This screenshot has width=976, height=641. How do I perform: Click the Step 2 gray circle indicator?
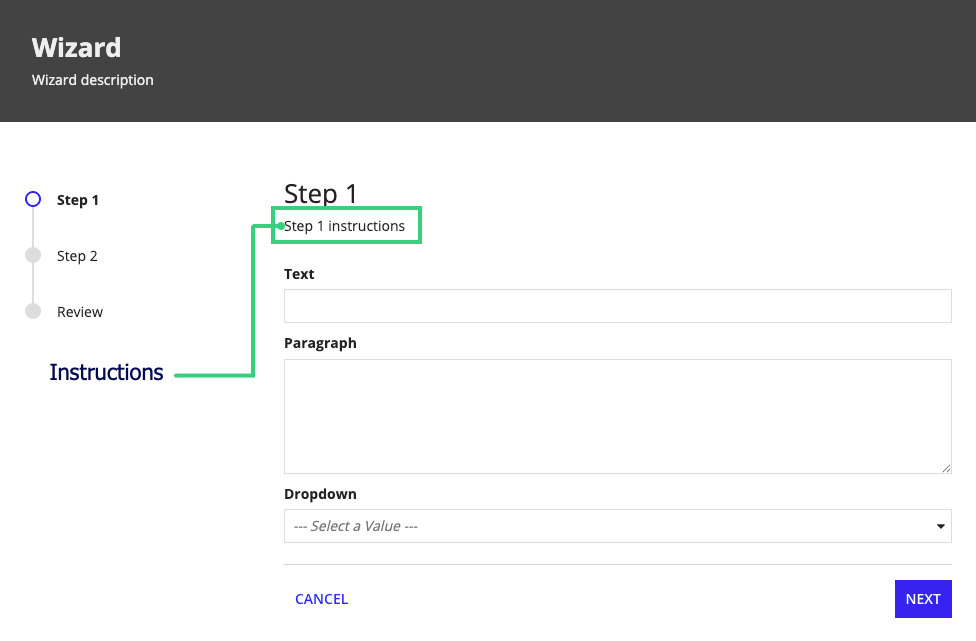point(33,255)
